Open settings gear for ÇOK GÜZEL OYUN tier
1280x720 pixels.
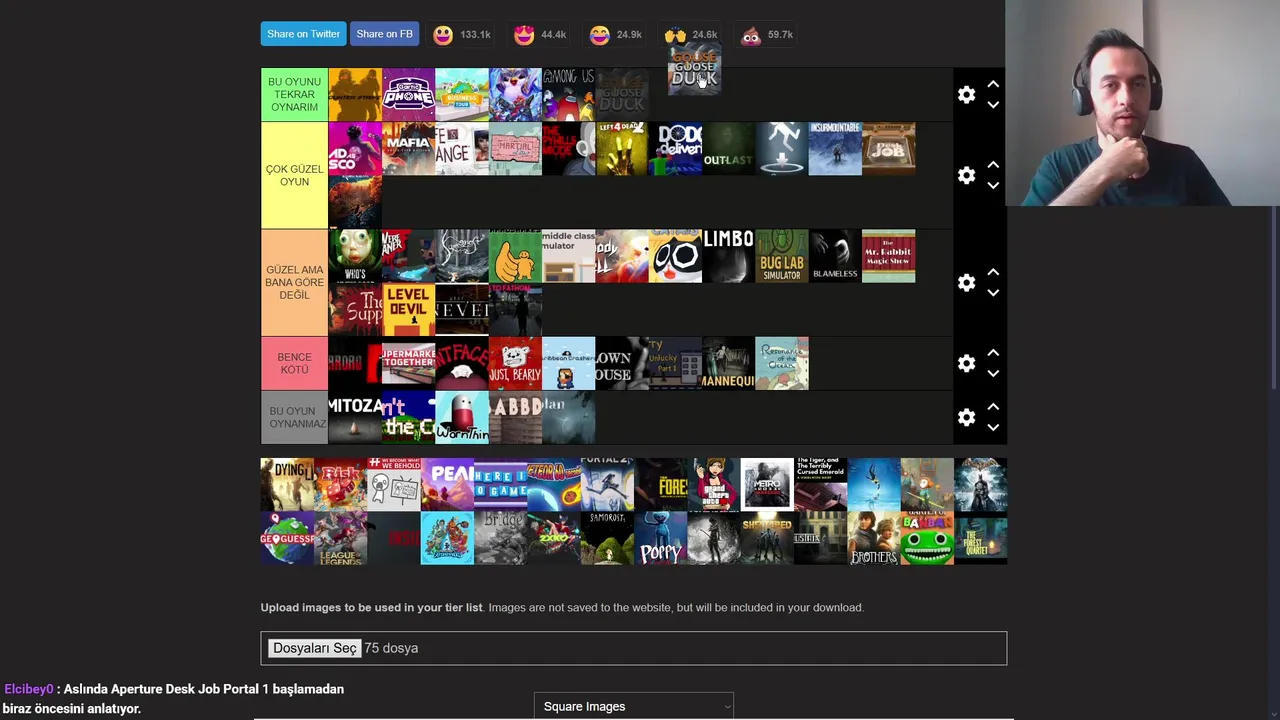(966, 175)
